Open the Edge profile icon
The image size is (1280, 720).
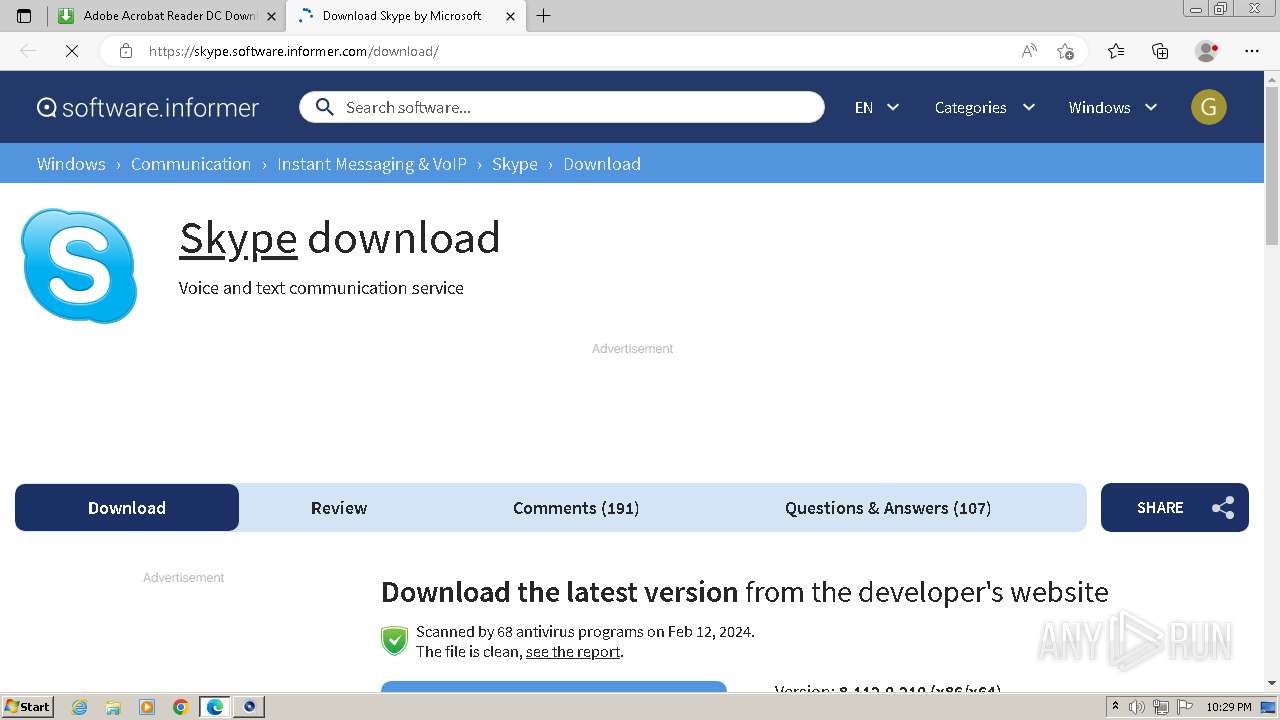1206,51
